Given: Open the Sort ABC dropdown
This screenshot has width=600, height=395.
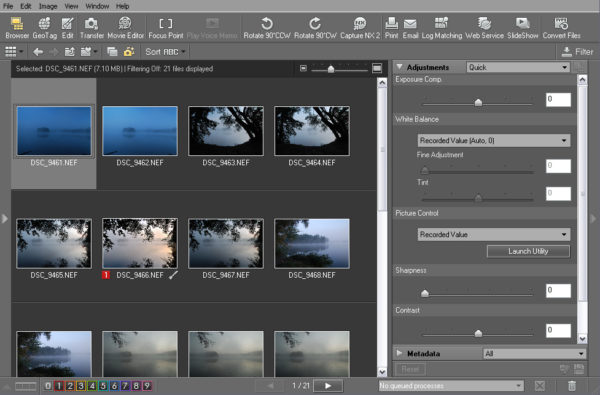Looking at the screenshot, I should (165, 52).
